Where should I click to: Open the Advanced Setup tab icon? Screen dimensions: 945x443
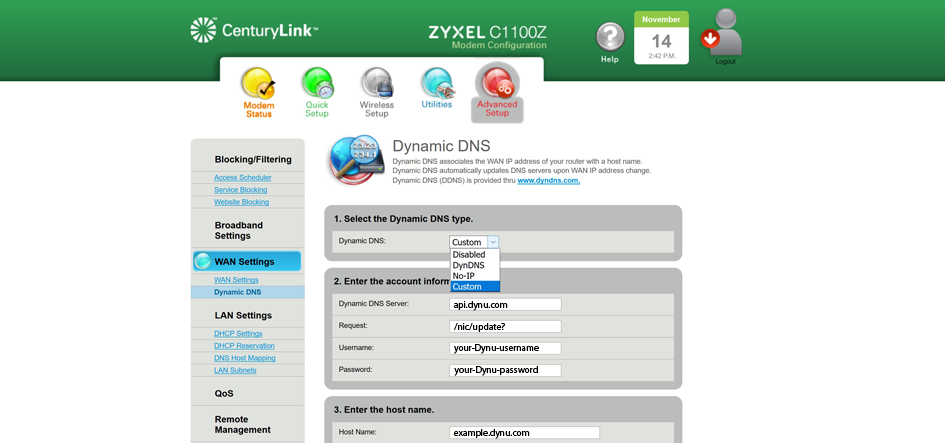coord(497,83)
